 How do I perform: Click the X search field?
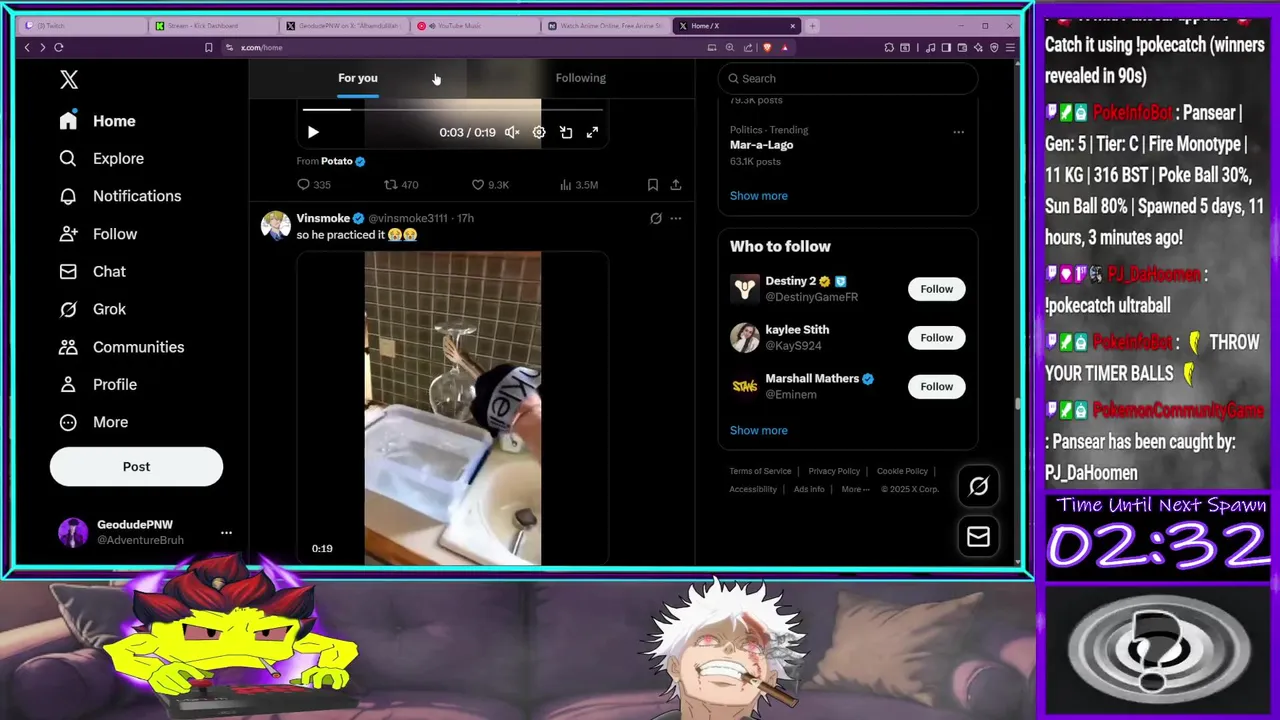848,78
